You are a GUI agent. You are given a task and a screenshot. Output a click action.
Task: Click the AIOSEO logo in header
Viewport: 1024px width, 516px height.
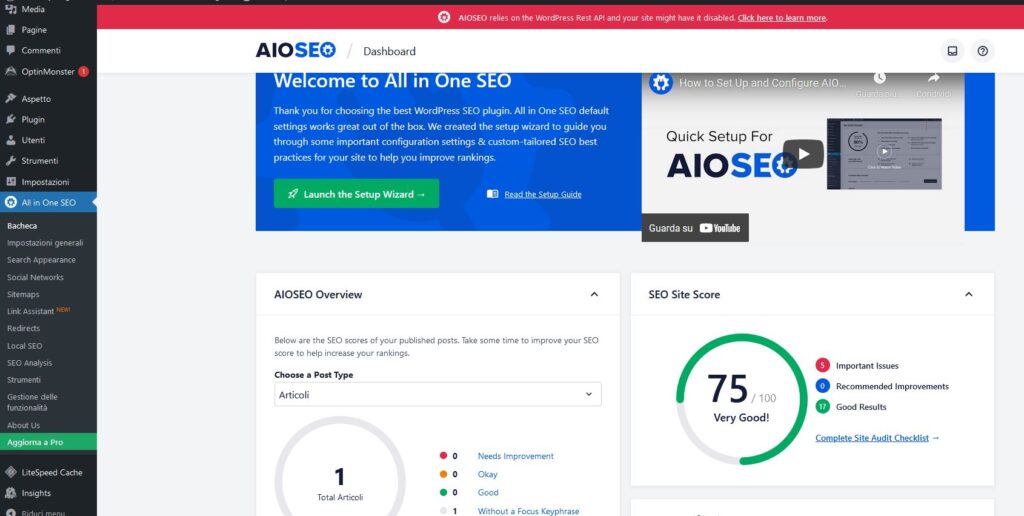(x=295, y=50)
